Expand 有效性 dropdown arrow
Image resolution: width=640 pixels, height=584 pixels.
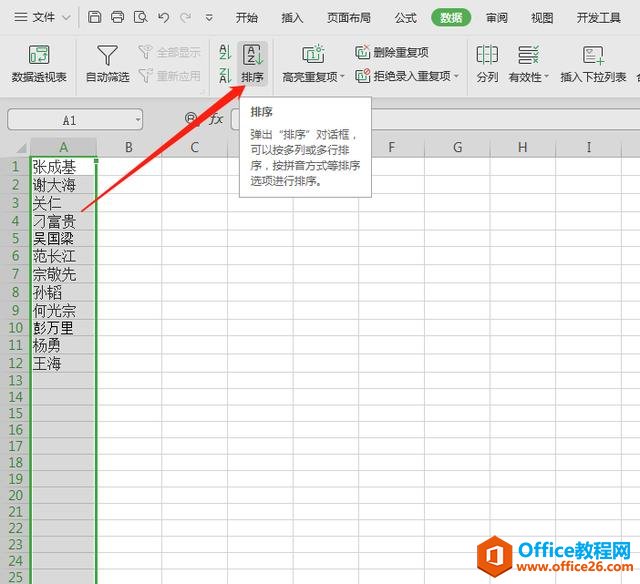pyautogui.click(x=547, y=77)
